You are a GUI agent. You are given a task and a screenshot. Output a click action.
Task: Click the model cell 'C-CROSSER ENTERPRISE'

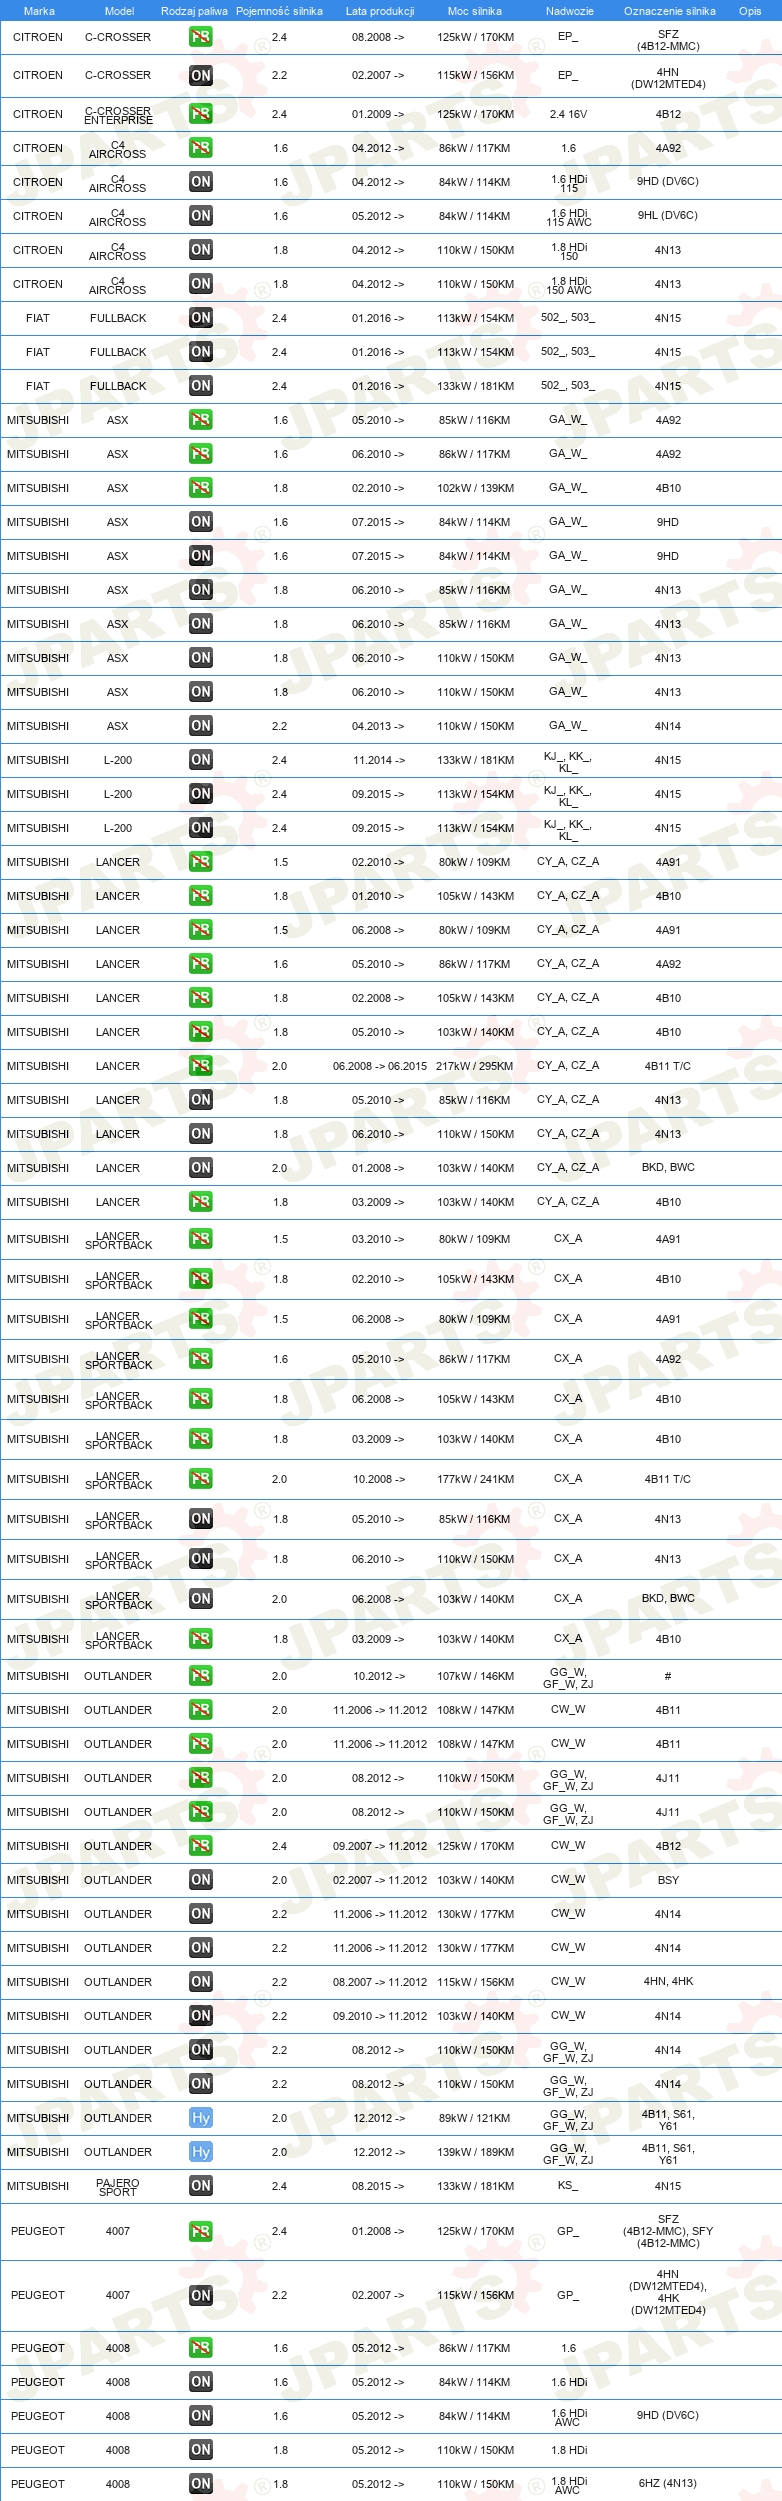tap(119, 115)
